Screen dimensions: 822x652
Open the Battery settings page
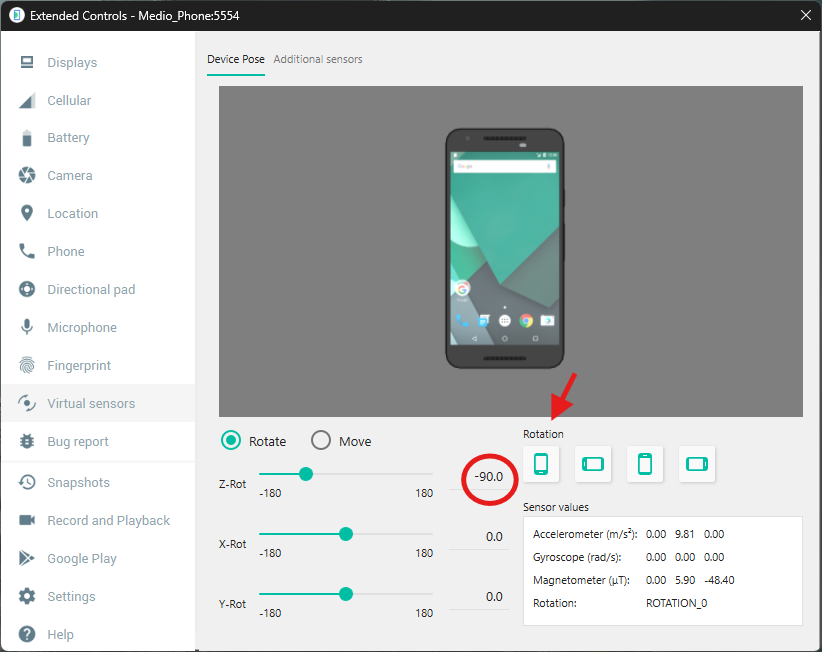pyautogui.click(x=68, y=138)
